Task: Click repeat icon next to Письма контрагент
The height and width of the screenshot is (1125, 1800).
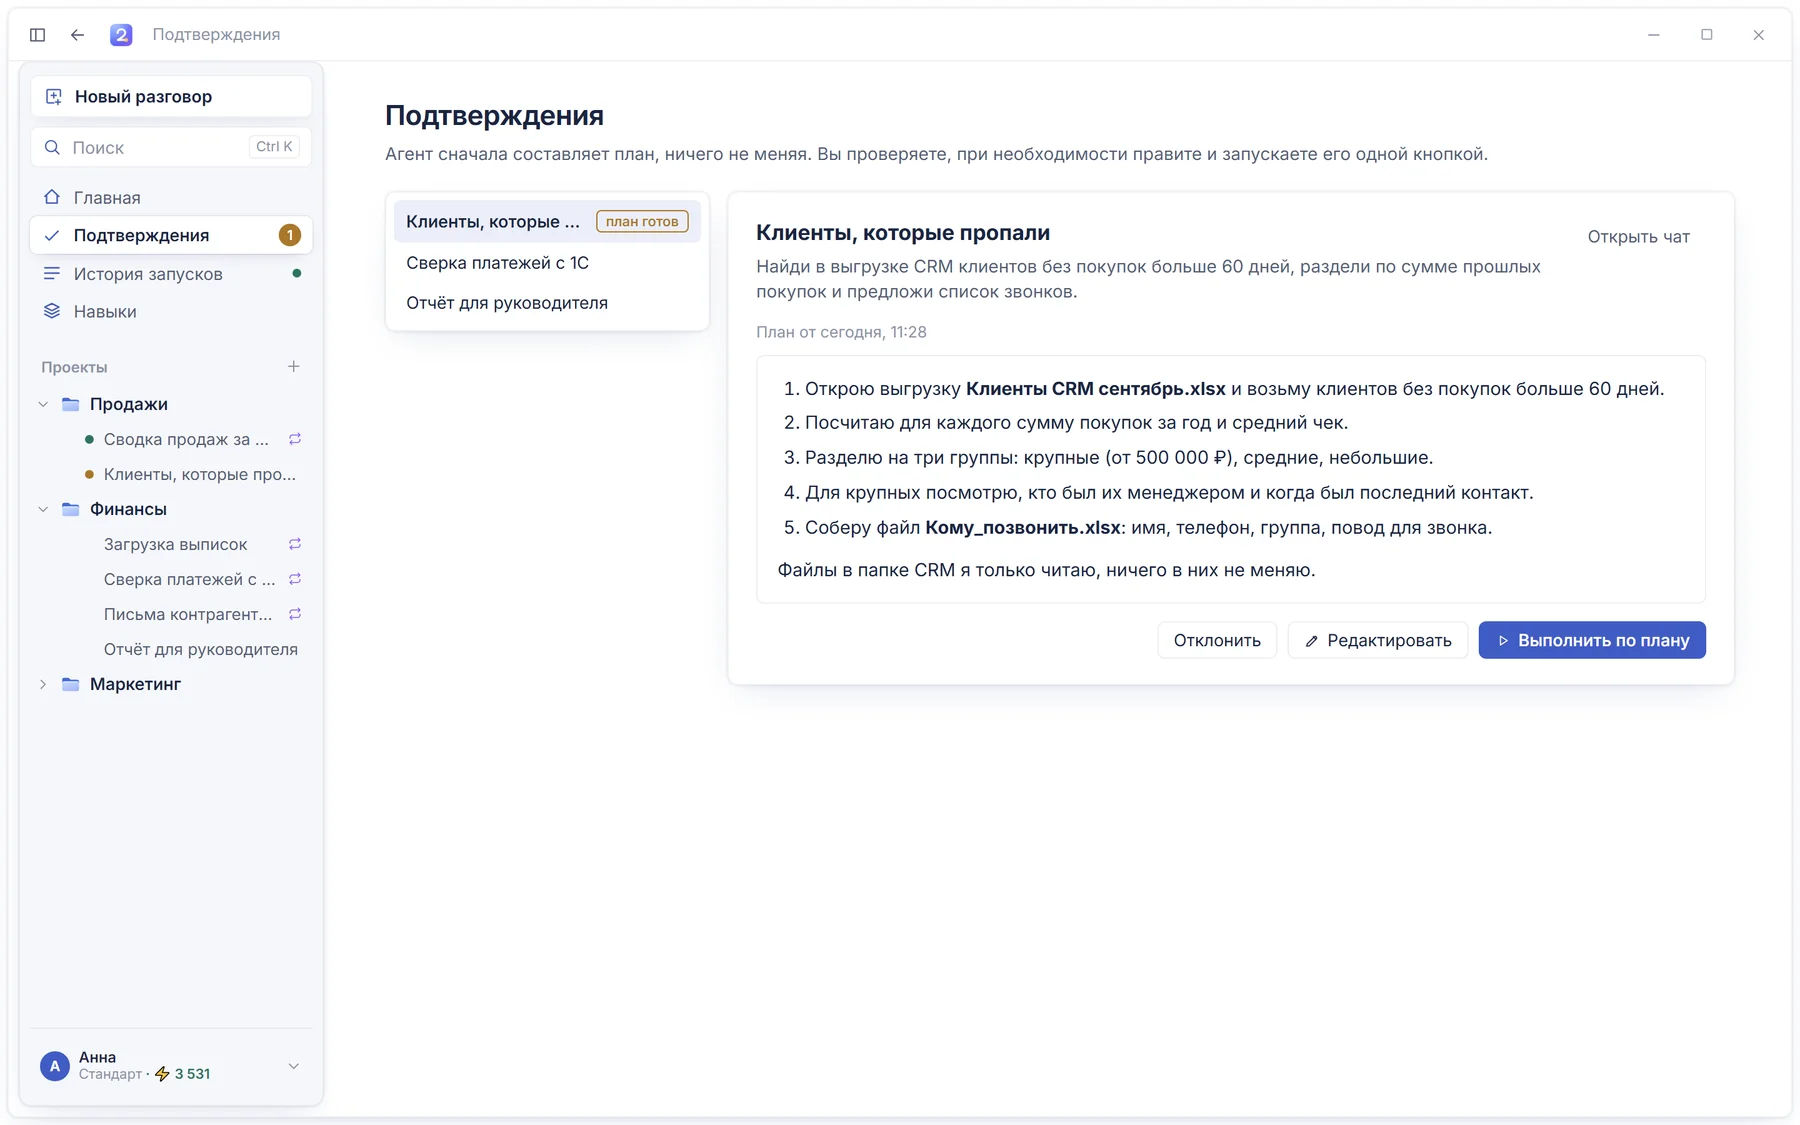Action: (x=295, y=614)
